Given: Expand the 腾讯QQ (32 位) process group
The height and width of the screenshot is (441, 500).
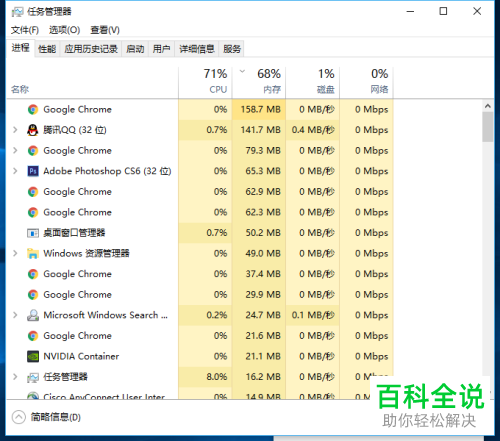Looking at the screenshot, I should tap(15, 130).
